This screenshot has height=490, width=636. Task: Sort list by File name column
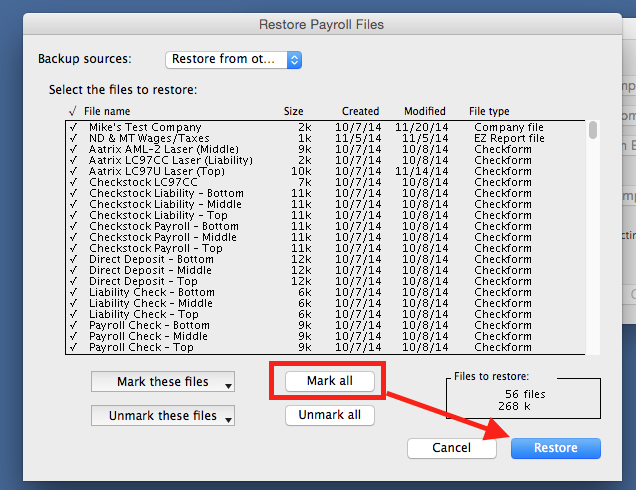(107, 111)
